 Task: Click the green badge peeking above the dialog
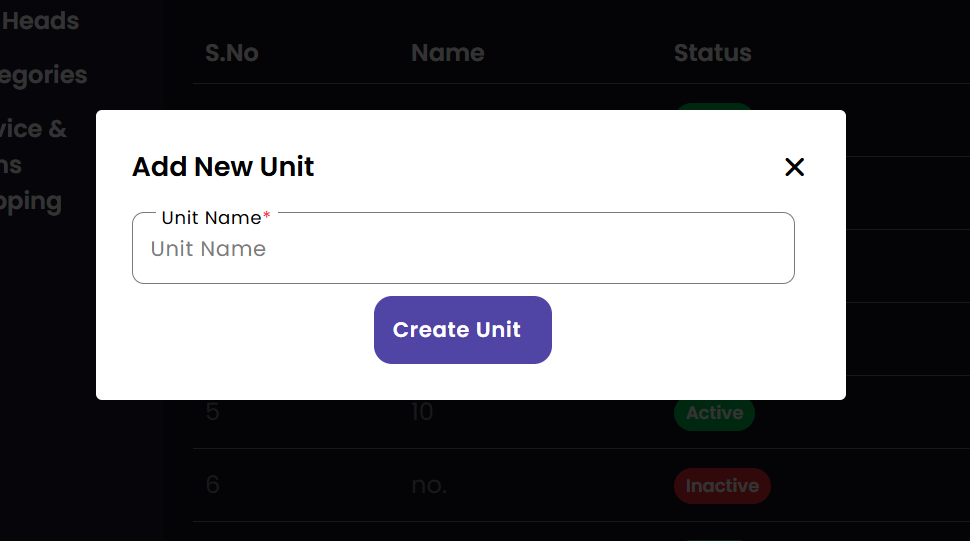click(x=714, y=106)
